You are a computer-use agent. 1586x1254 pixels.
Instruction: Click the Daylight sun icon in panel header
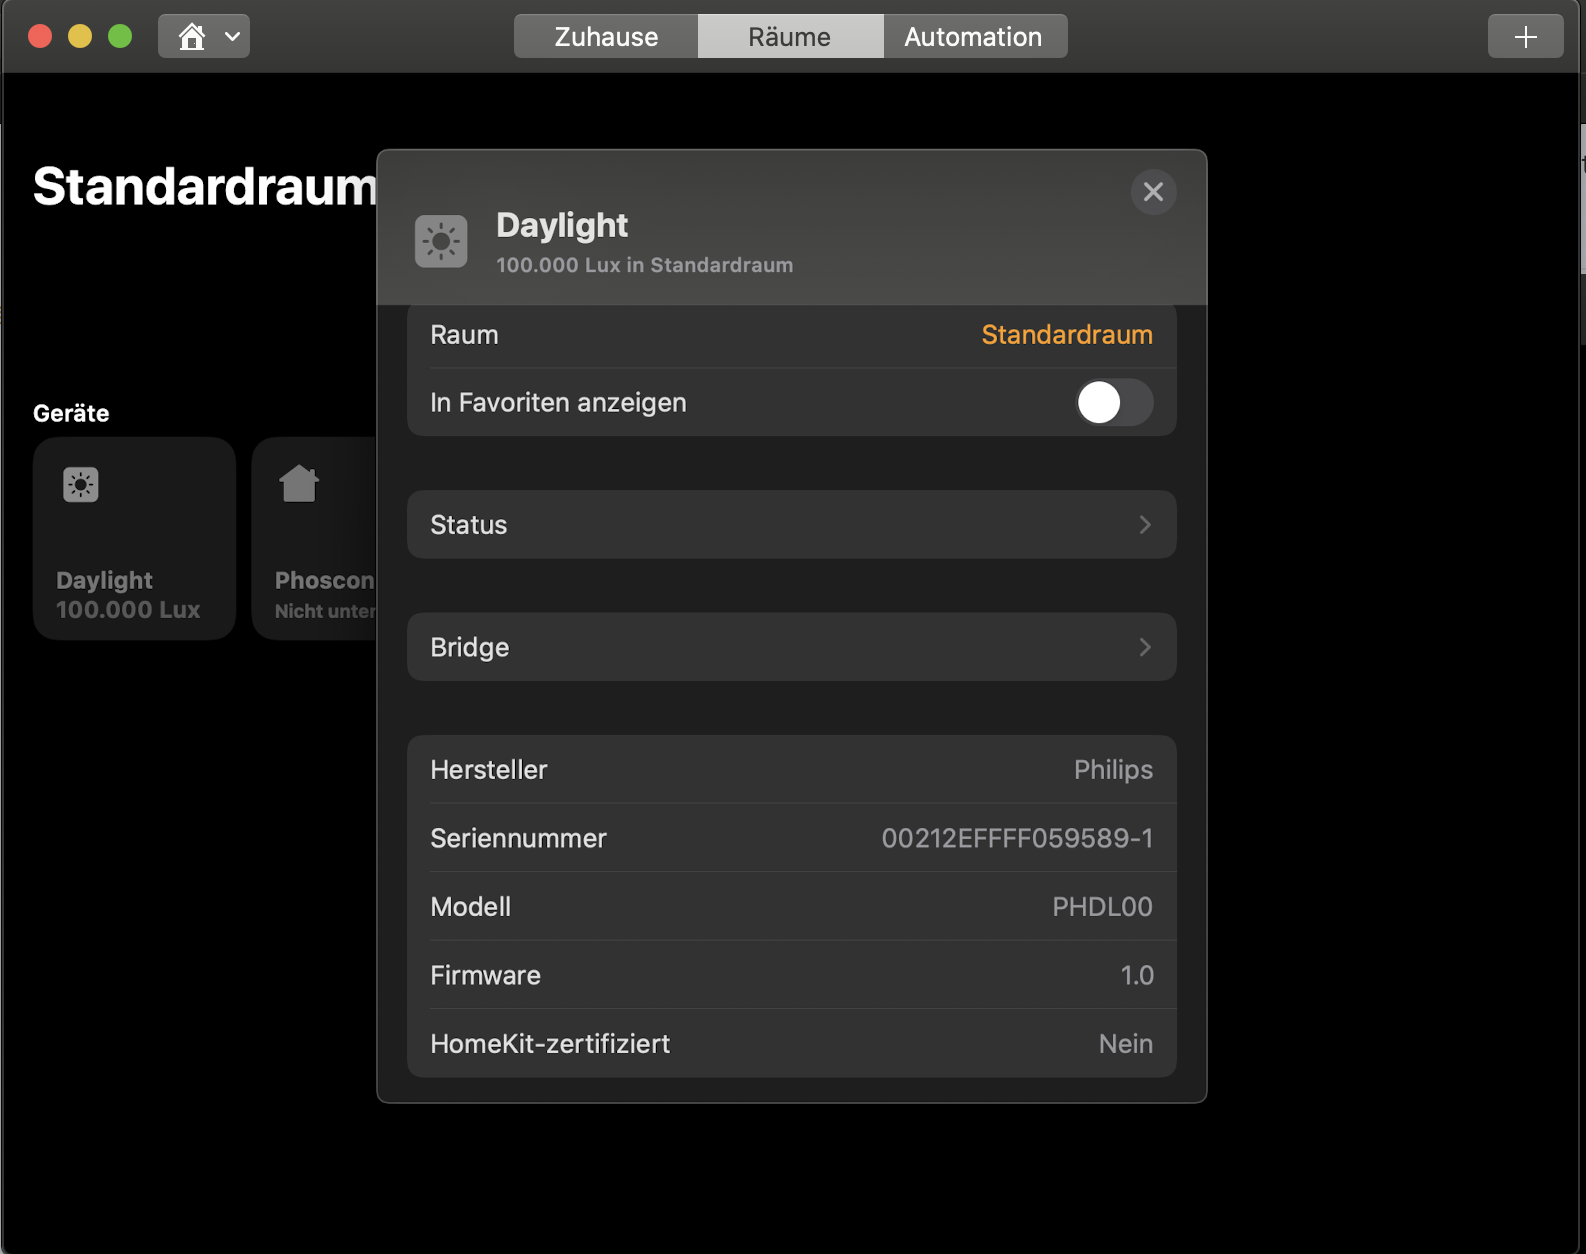(x=441, y=241)
